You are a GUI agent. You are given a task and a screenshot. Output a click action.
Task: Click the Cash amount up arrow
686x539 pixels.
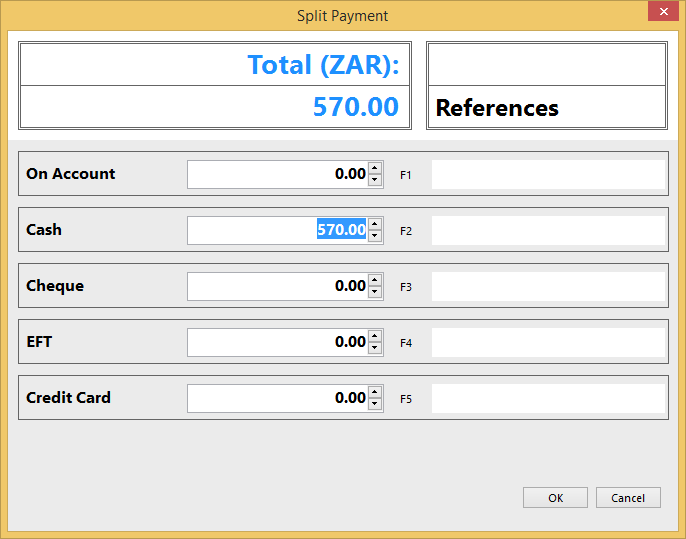click(375, 224)
